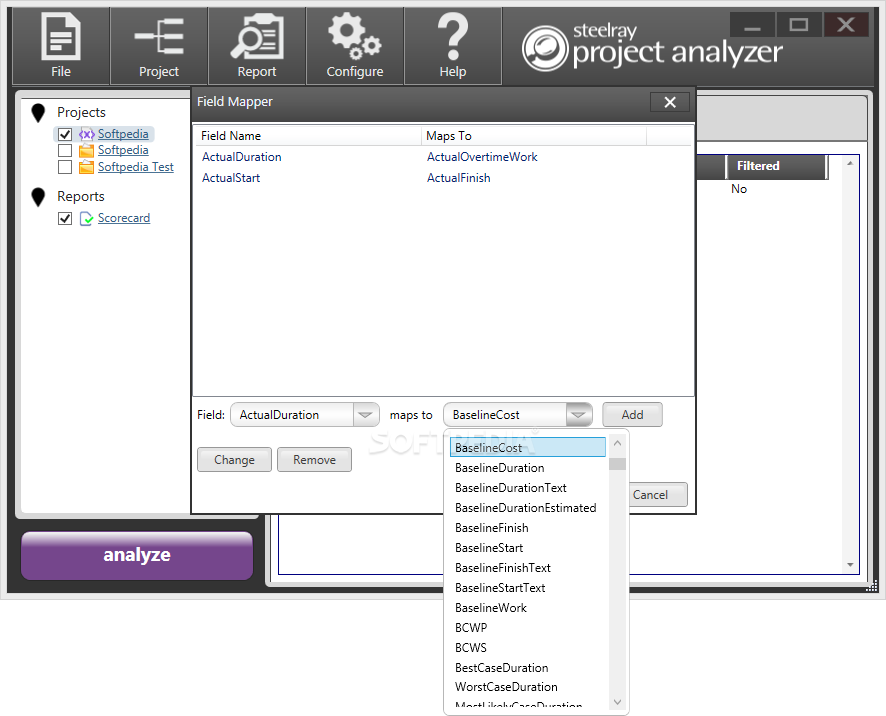
Task: Open the first Softpedia project link
Action: [123, 134]
